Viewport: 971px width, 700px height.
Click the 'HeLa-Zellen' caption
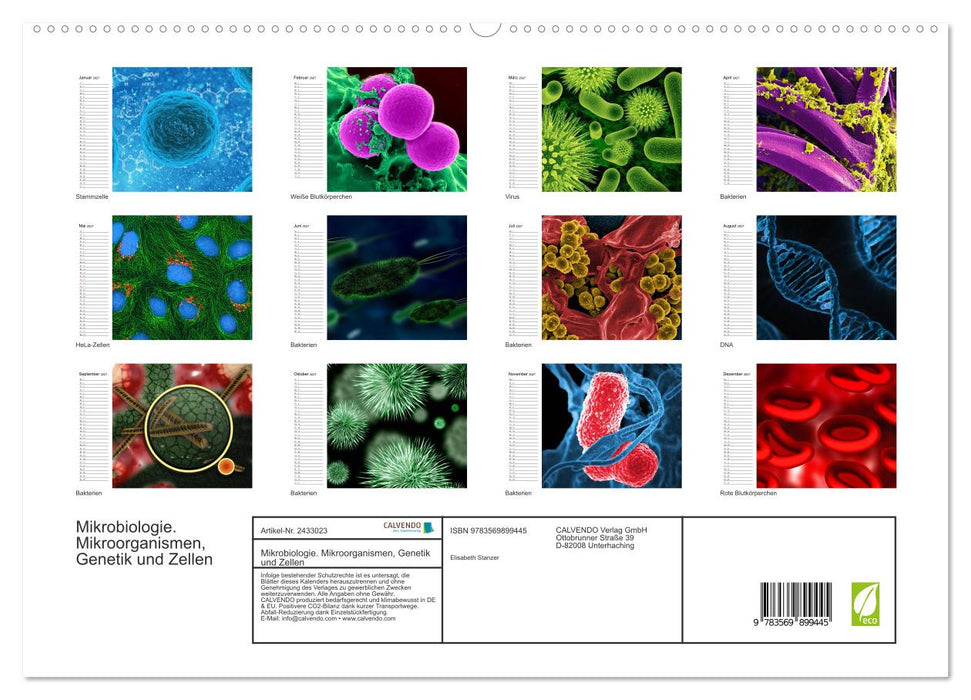[92, 344]
